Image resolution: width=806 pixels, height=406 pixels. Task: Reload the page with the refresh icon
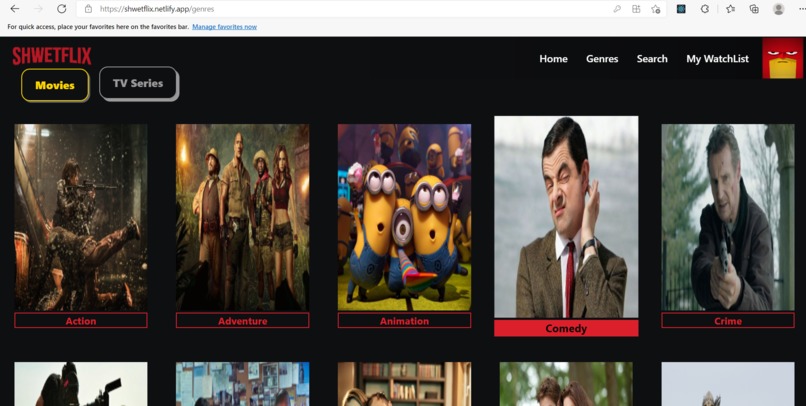[x=62, y=9]
